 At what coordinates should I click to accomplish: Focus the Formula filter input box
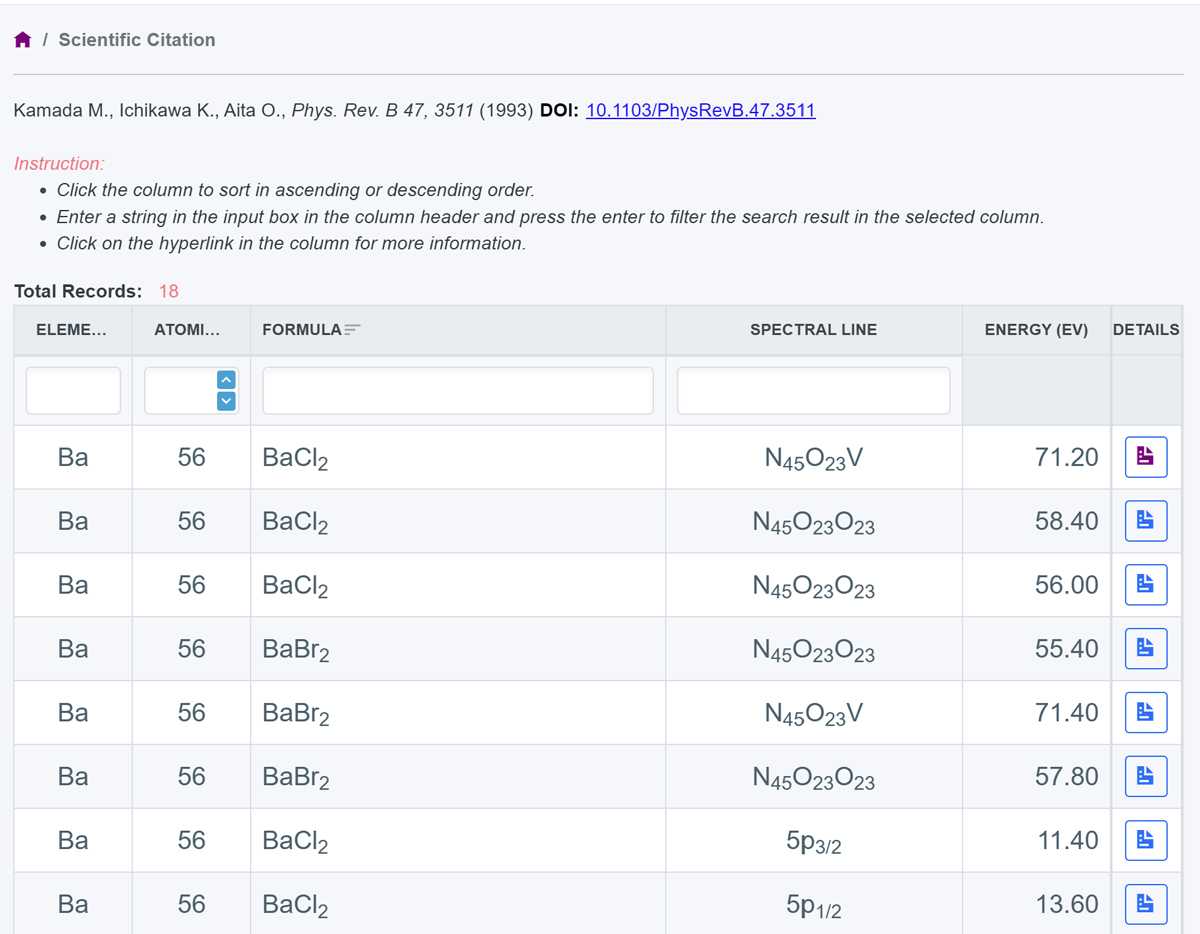[x=458, y=390]
